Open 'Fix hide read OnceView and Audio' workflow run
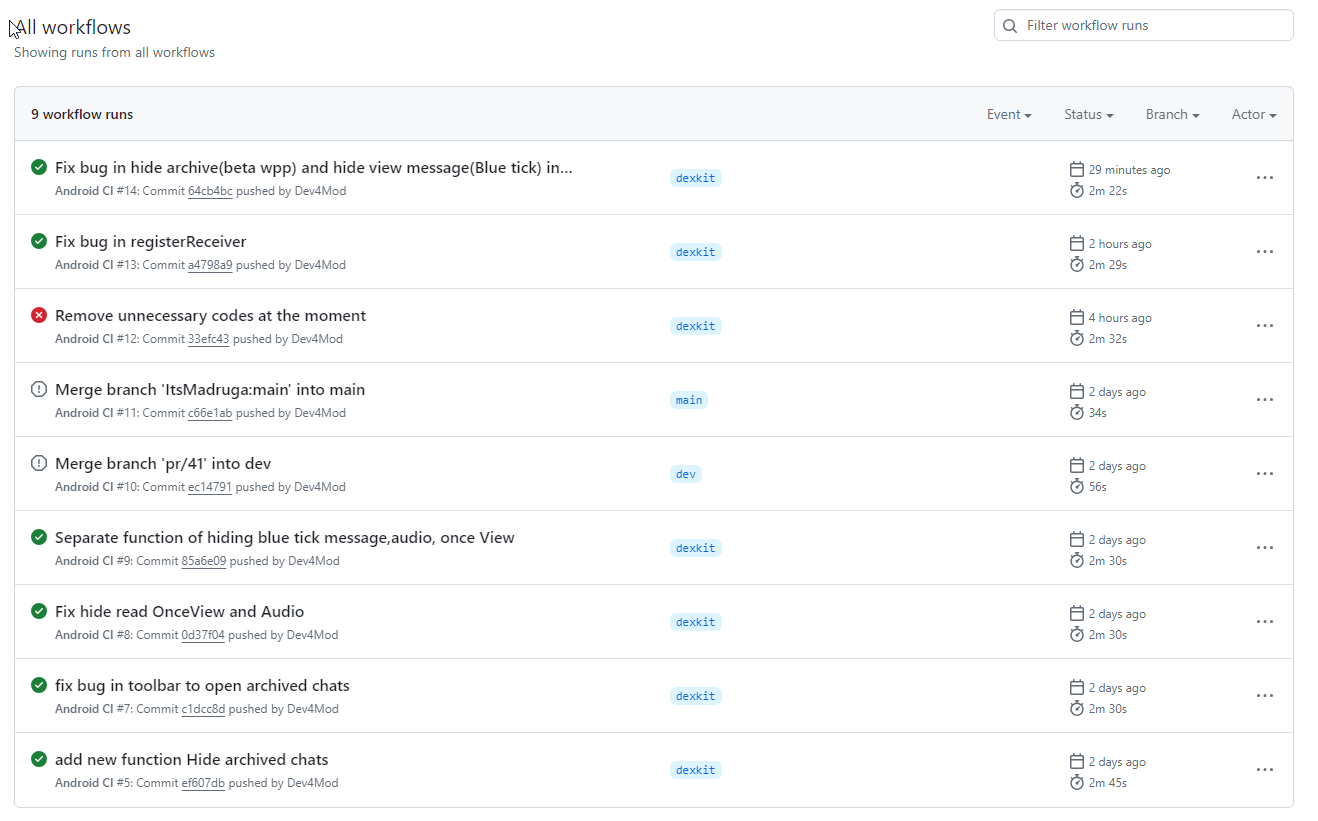The width and height of the screenshot is (1318, 821). tap(179, 612)
